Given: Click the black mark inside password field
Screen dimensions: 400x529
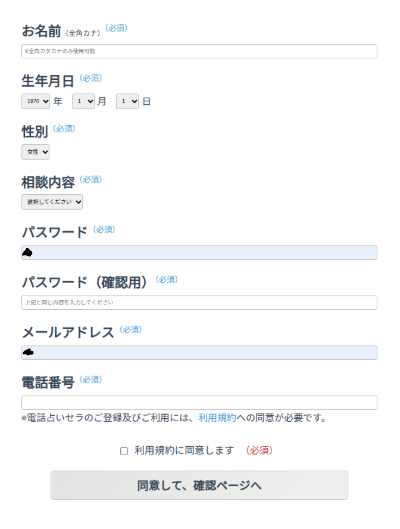Looking at the screenshot, I should tap(27, 252).
